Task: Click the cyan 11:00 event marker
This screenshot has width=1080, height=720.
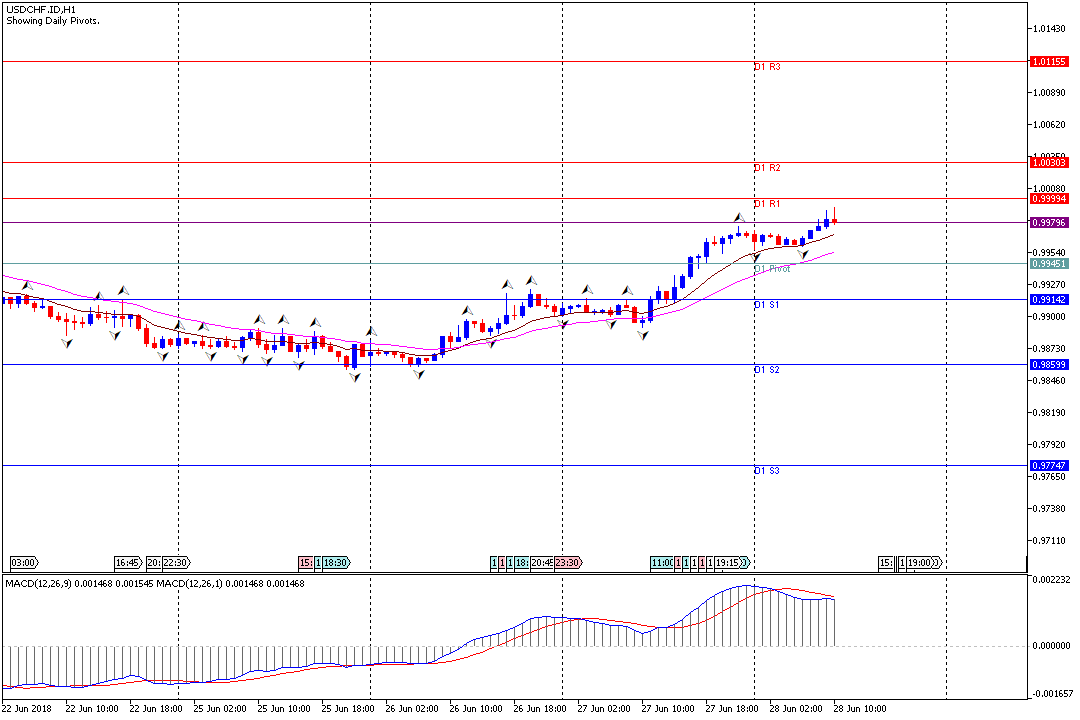Action: click(663, 563)
